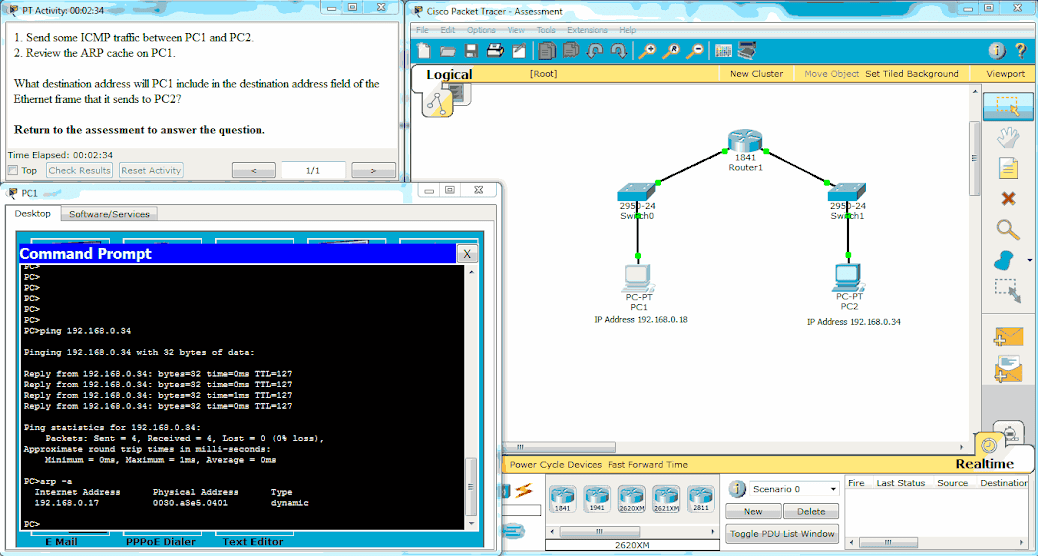
Task: Click the New scenario button
Action: point(753,511)
